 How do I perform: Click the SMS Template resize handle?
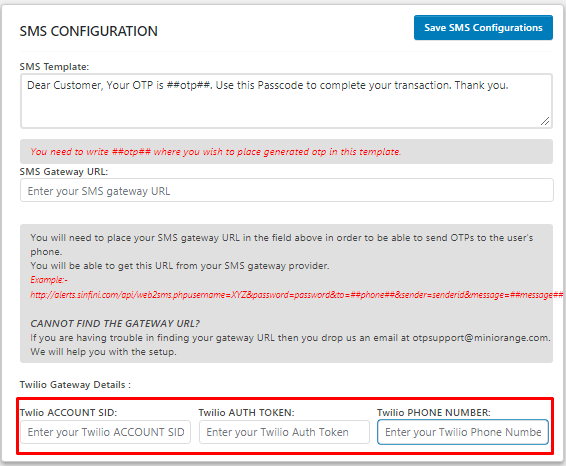point(545,121)
